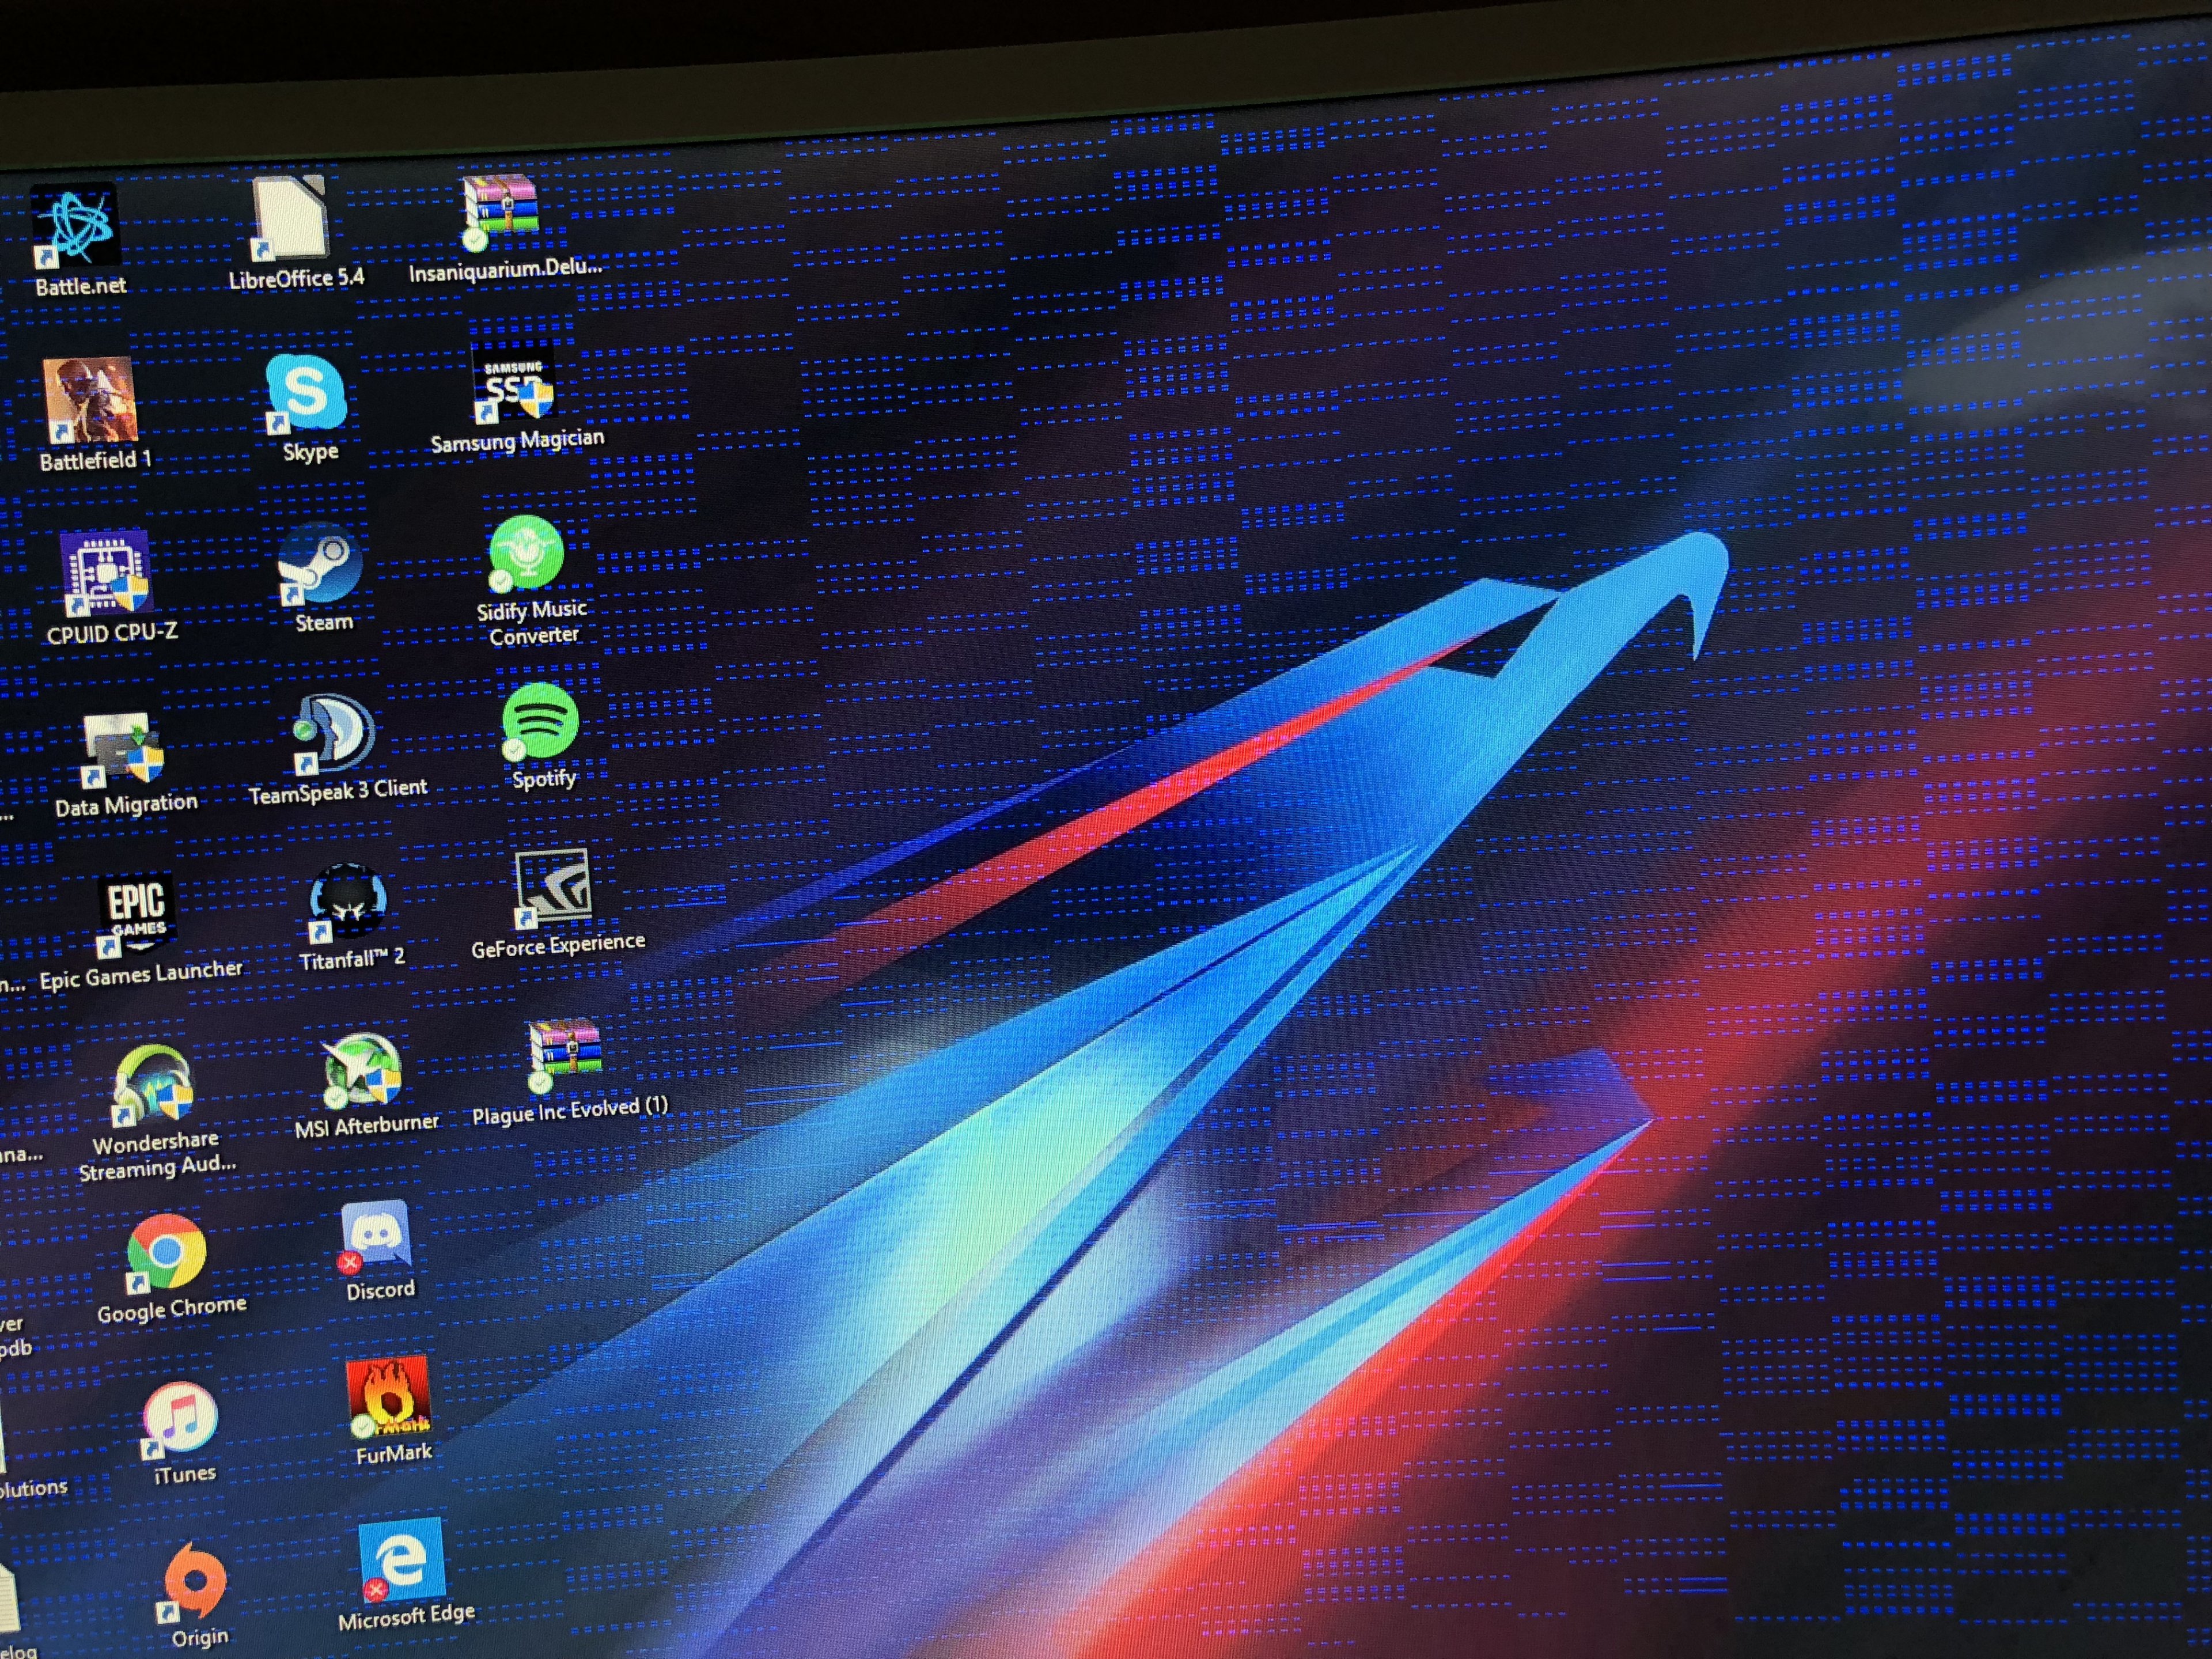Select the CPUID CPU-Z icon

[106, 573]
